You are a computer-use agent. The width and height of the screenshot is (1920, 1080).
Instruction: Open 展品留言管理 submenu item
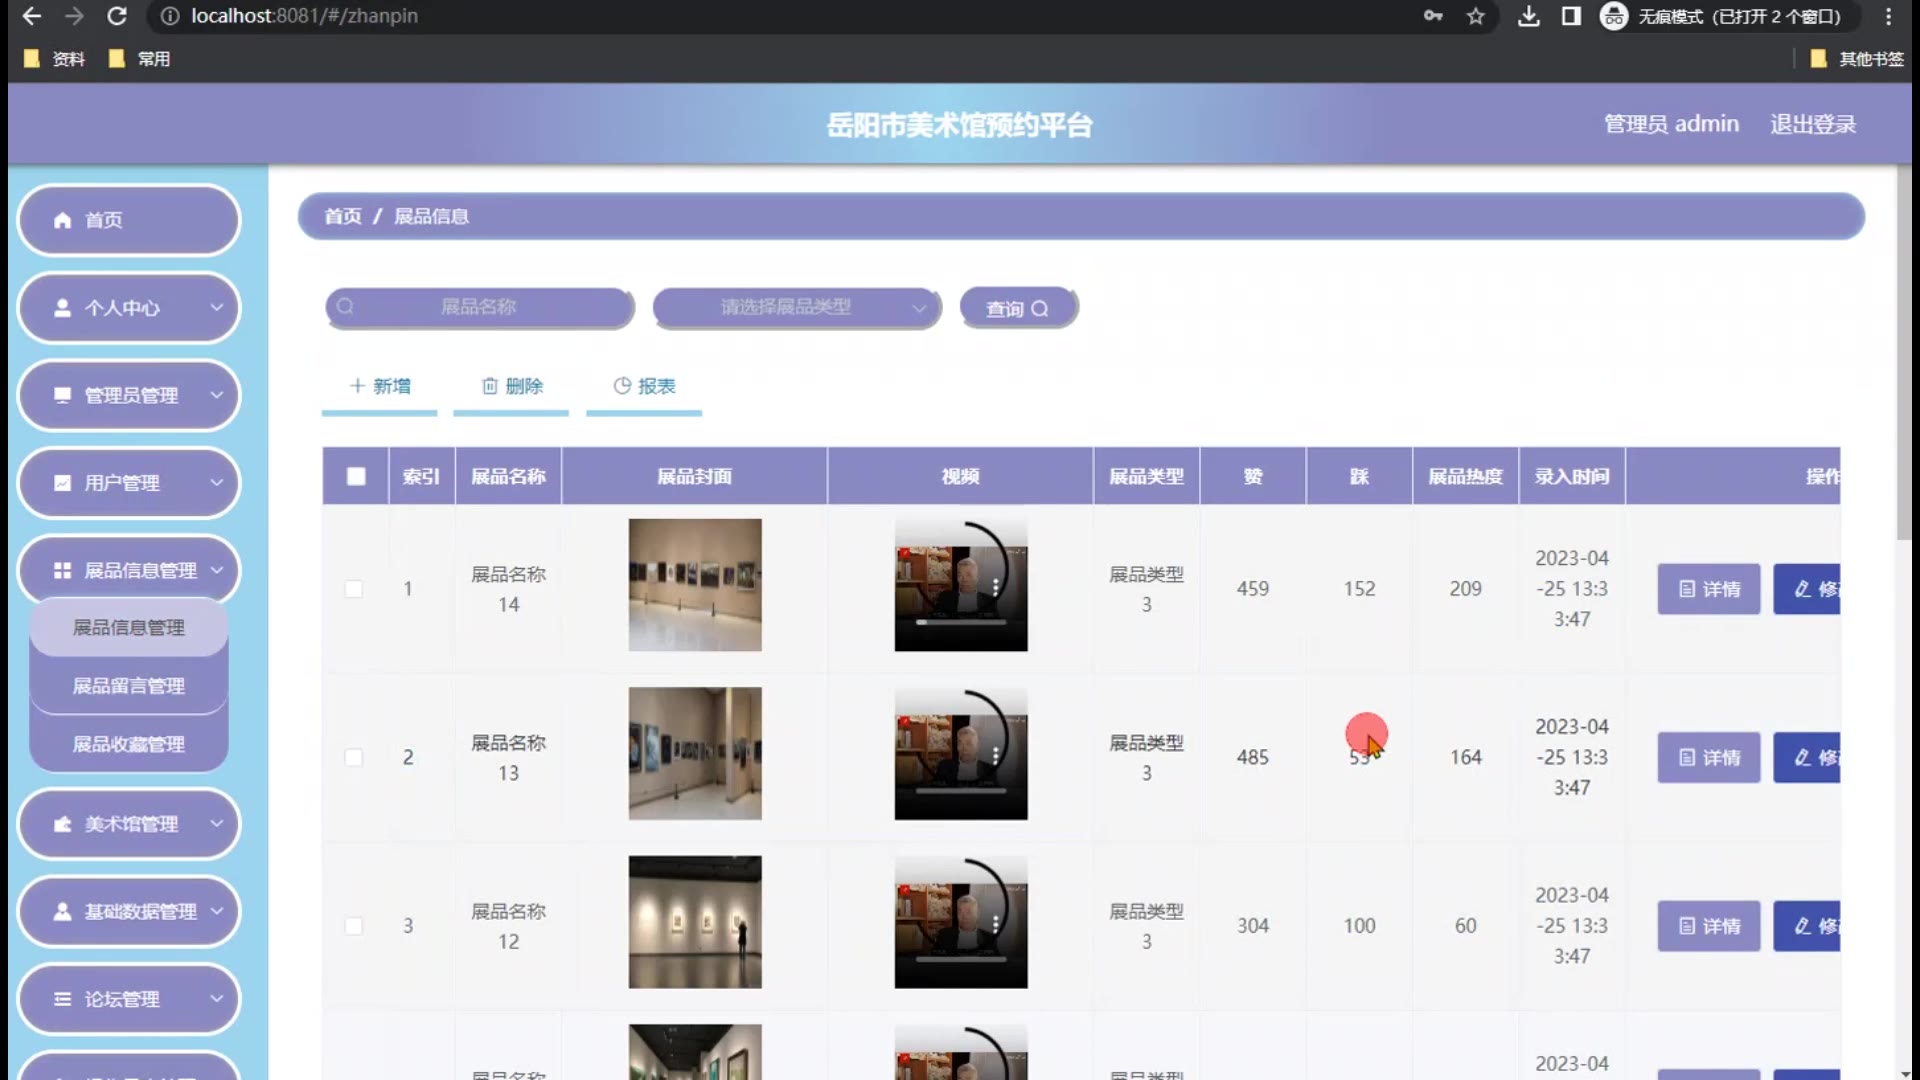pos(129,686)
